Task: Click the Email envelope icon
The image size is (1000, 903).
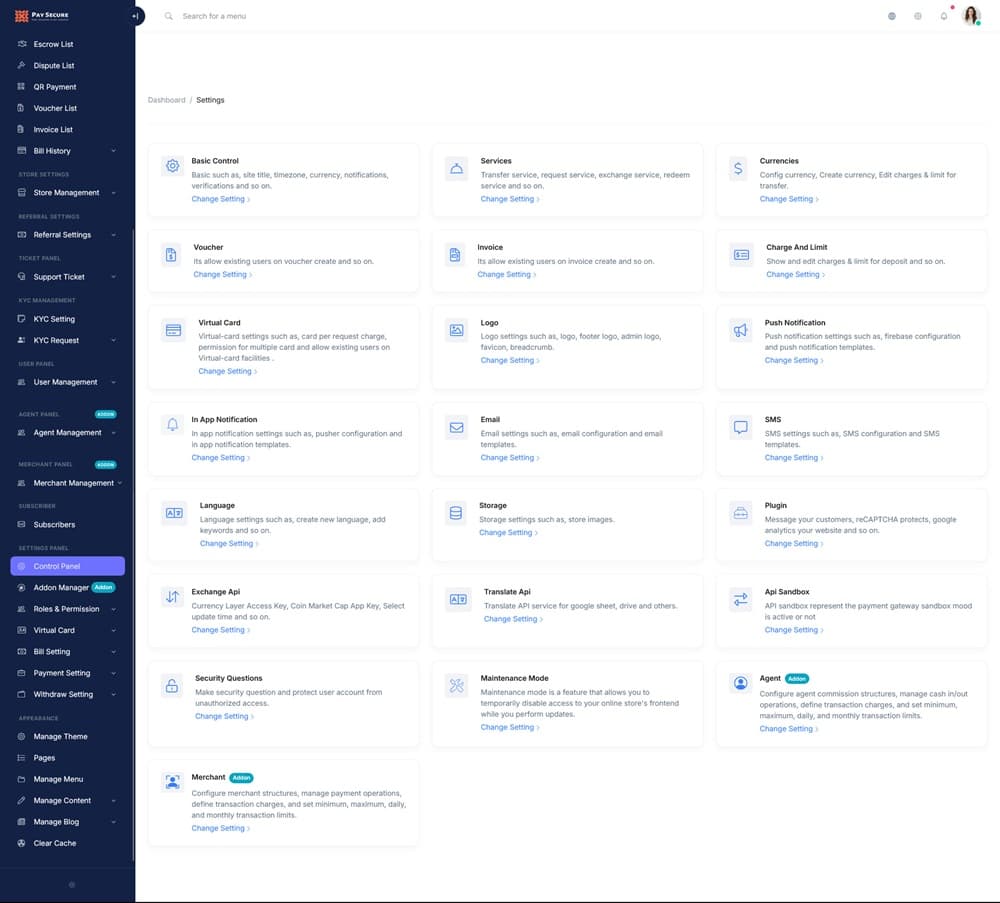Action: (456, 427)
